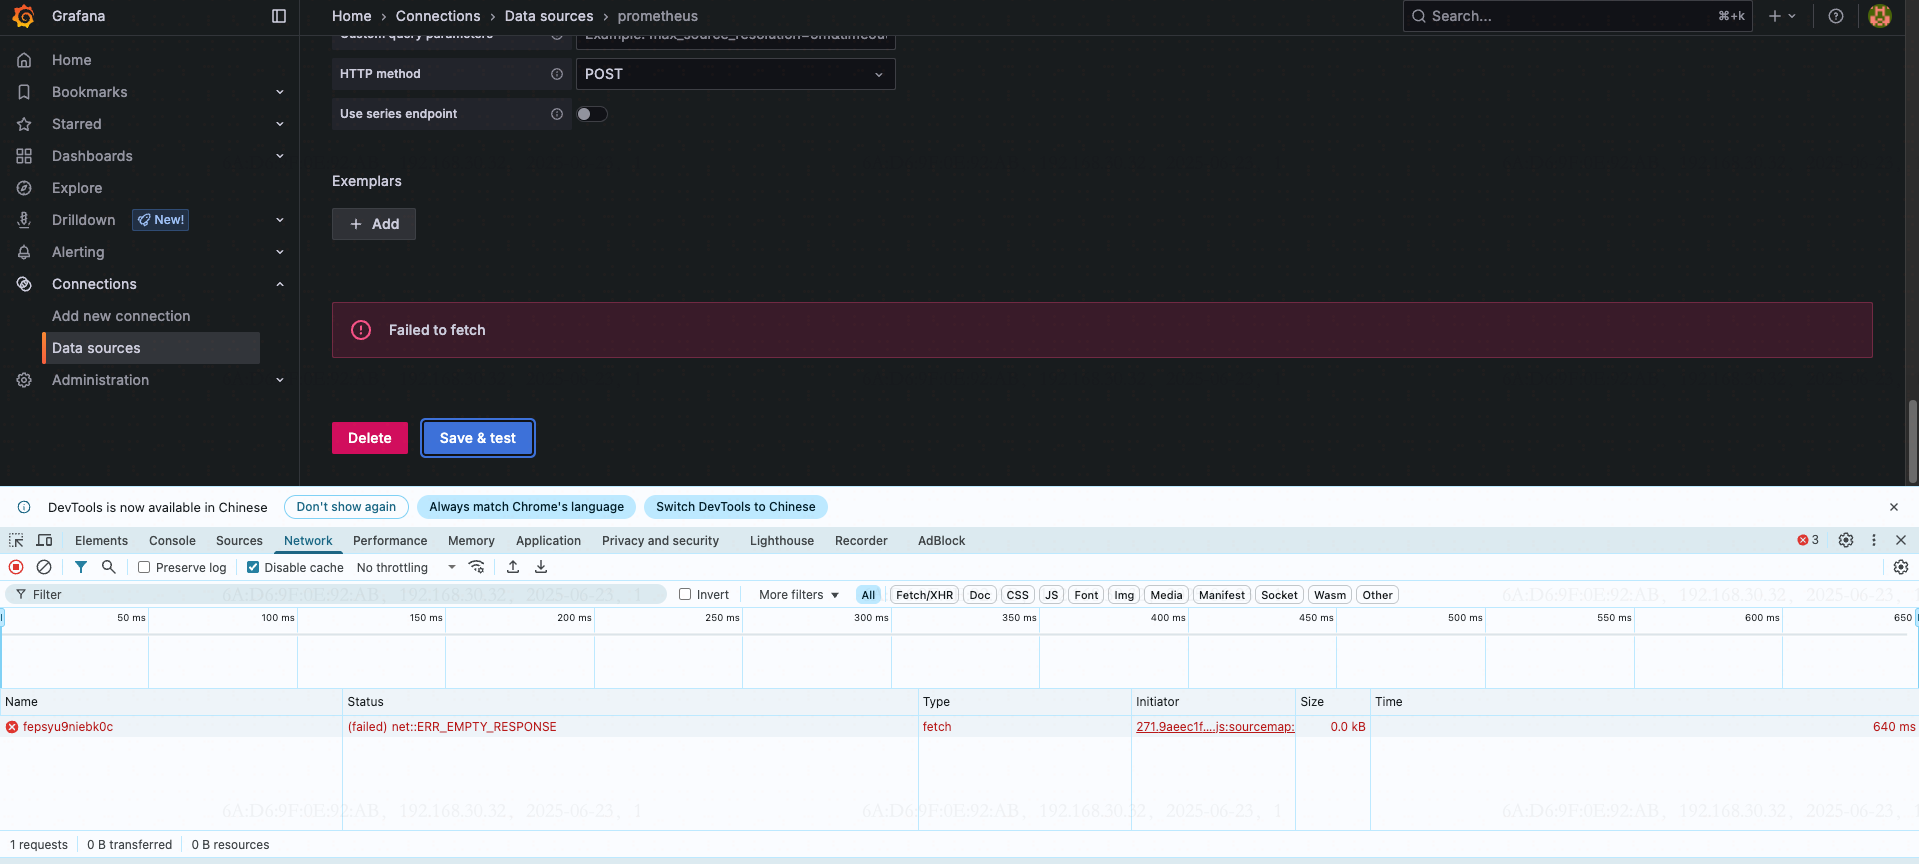The width and height of the screenshot is (1919, 864).
Task: Switch to the Console tab
Action: pyautogui.click(x=172, y=541)
